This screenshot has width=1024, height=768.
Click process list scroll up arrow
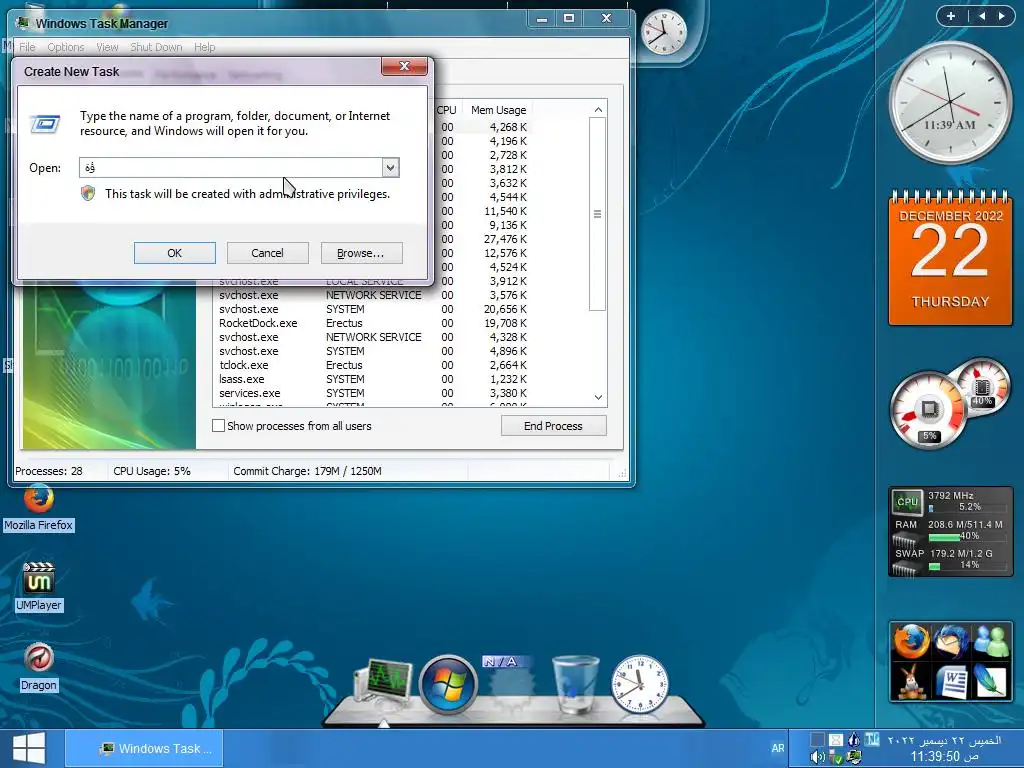pyautogui.click(x=598, y=110)
